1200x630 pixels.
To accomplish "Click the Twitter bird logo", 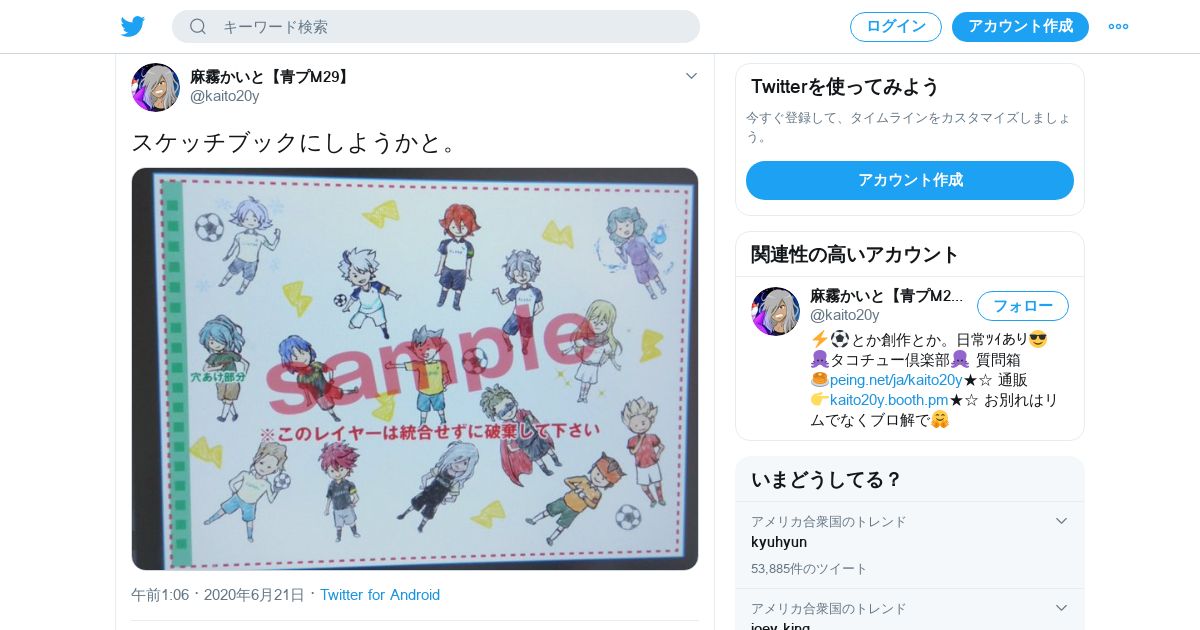I will click(x=133, y=27).
